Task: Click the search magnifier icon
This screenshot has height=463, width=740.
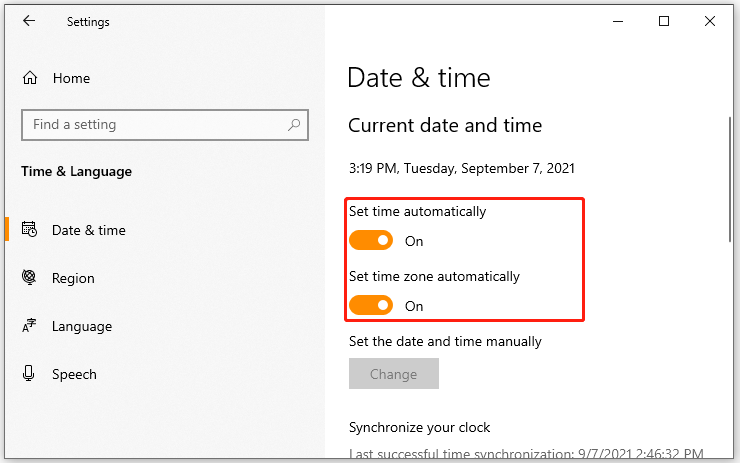Action: (x=294, y=125)
